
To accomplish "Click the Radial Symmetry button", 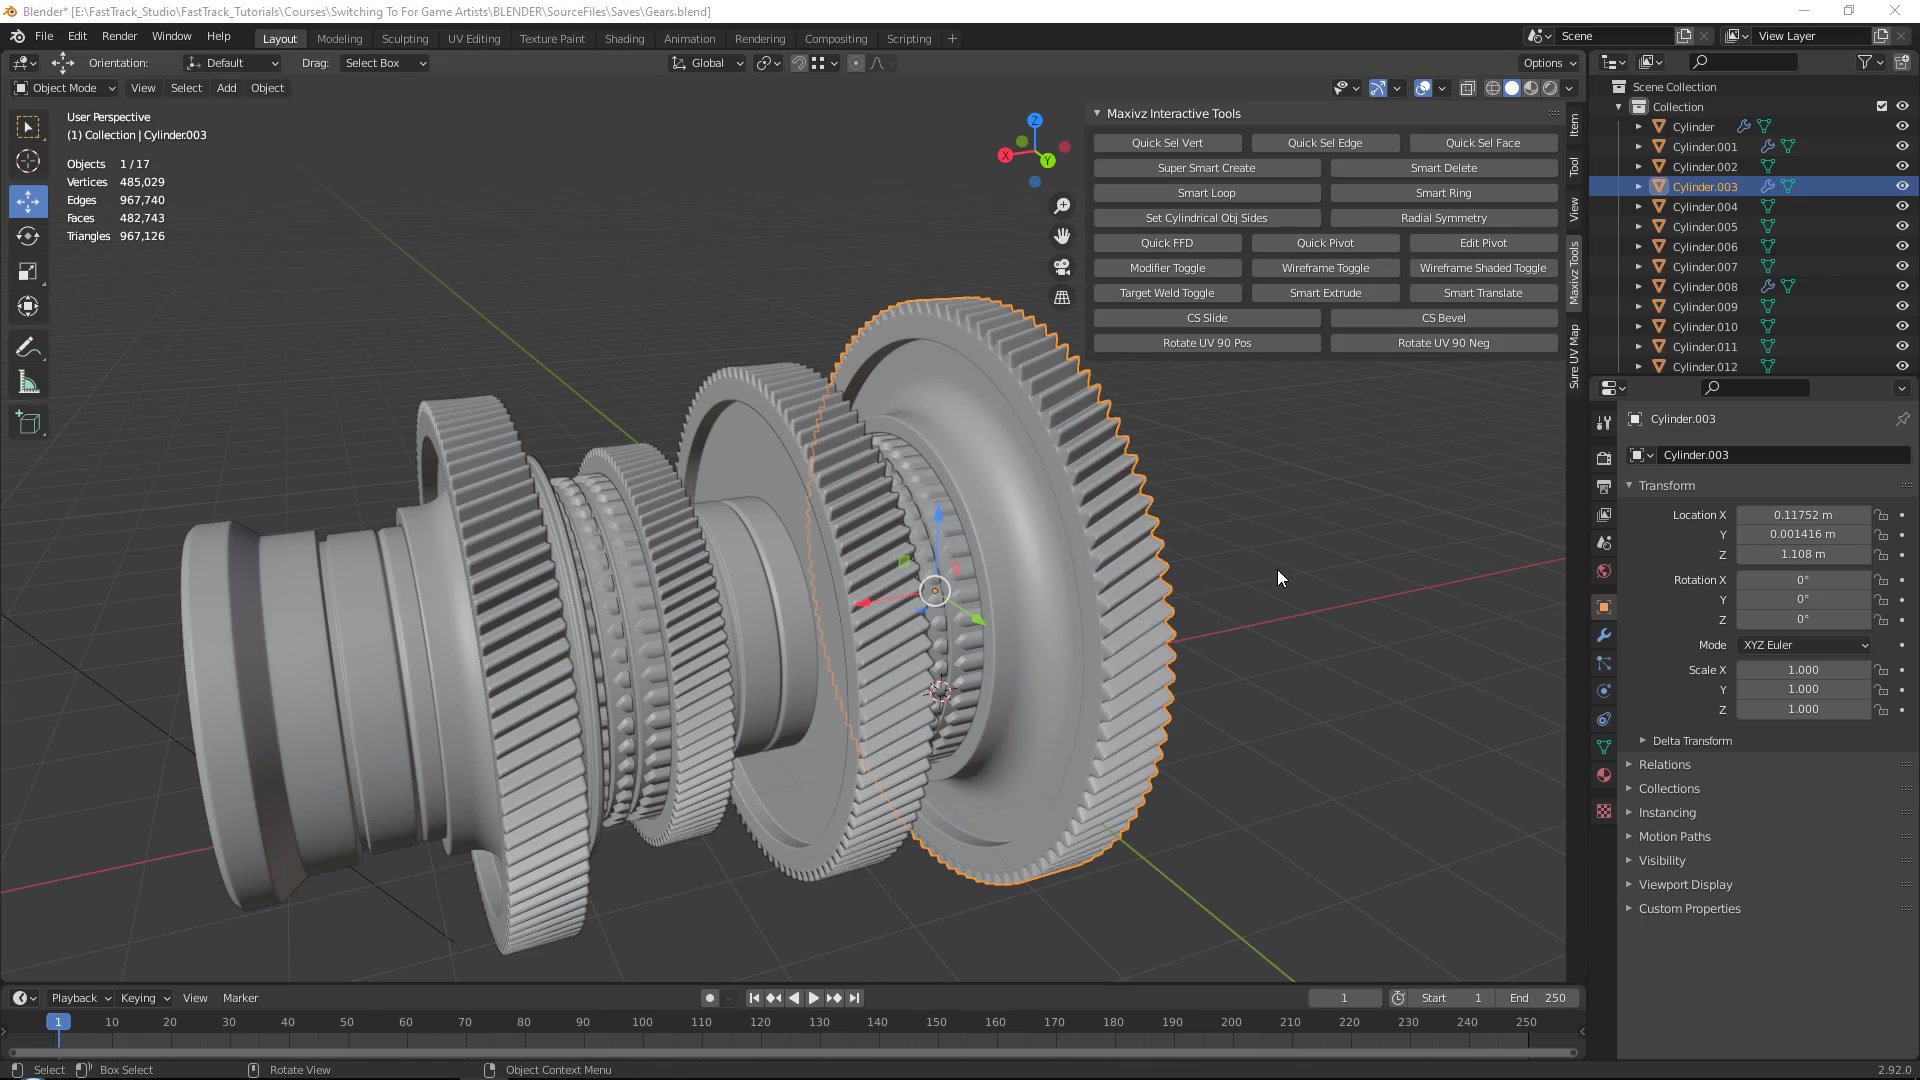I will point(1443,218).
